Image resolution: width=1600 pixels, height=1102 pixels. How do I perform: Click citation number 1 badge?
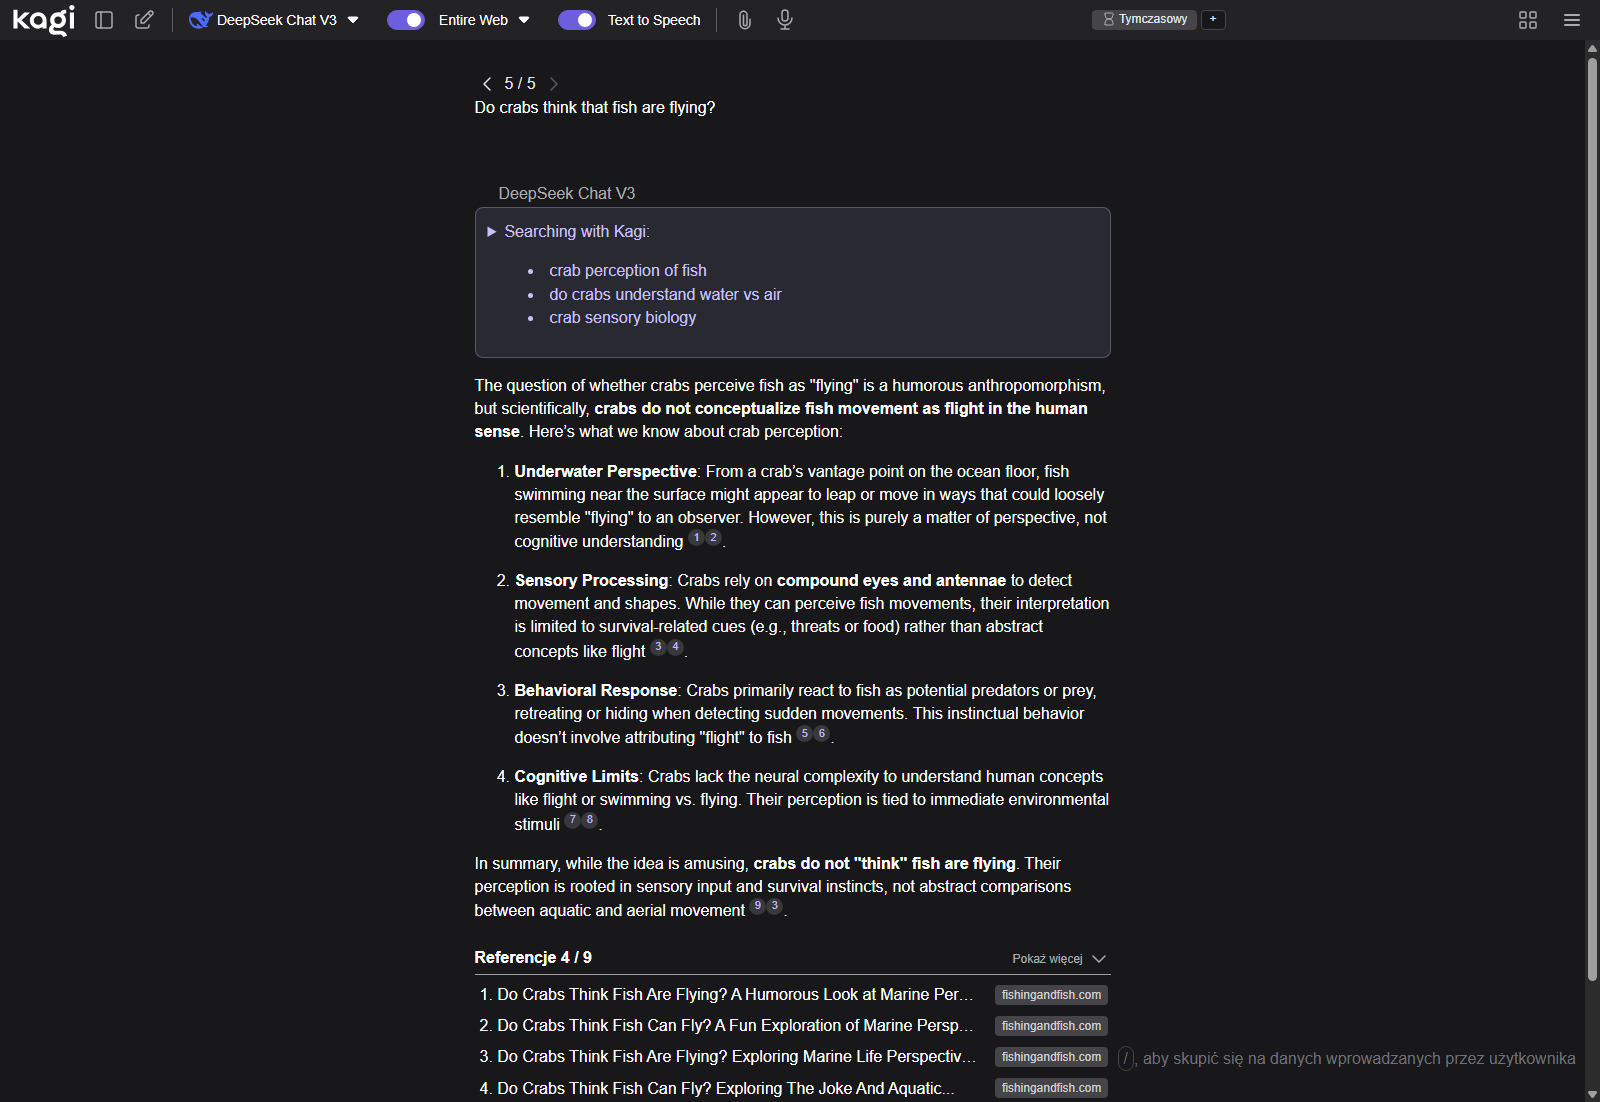click(696, 538)
